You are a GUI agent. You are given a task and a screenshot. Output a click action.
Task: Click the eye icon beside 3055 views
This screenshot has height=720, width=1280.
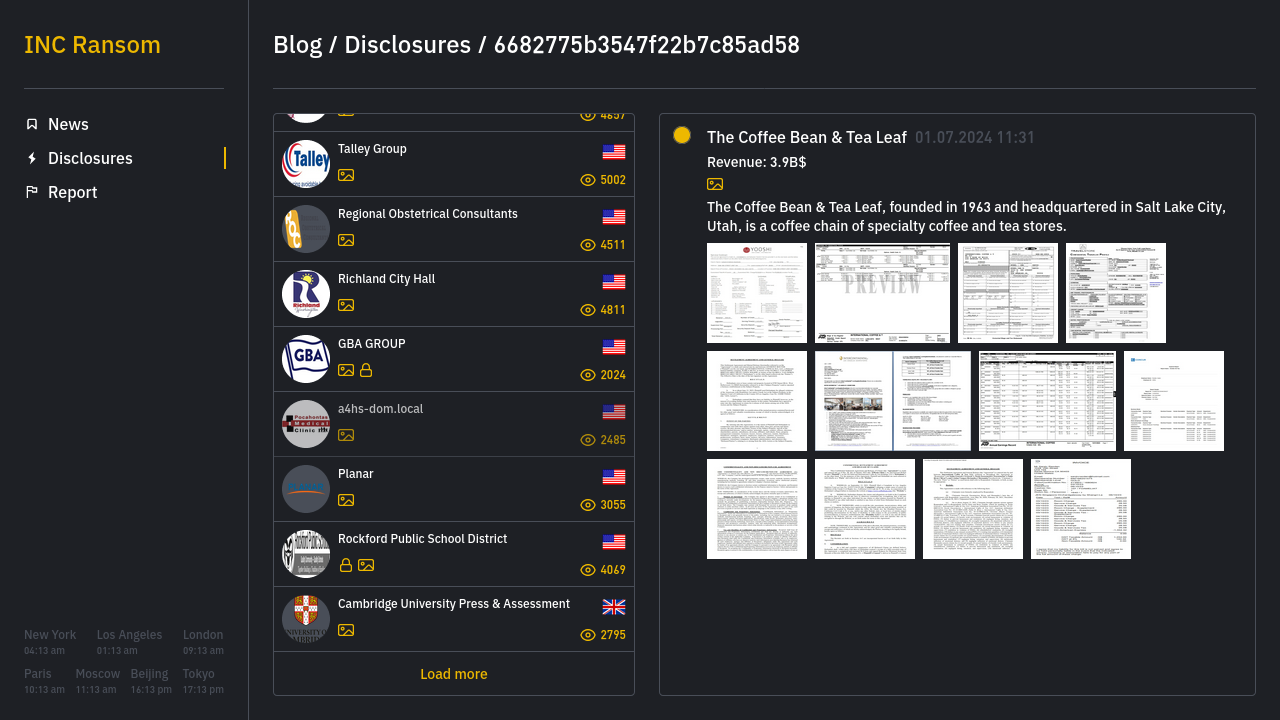tap(588, 505)
